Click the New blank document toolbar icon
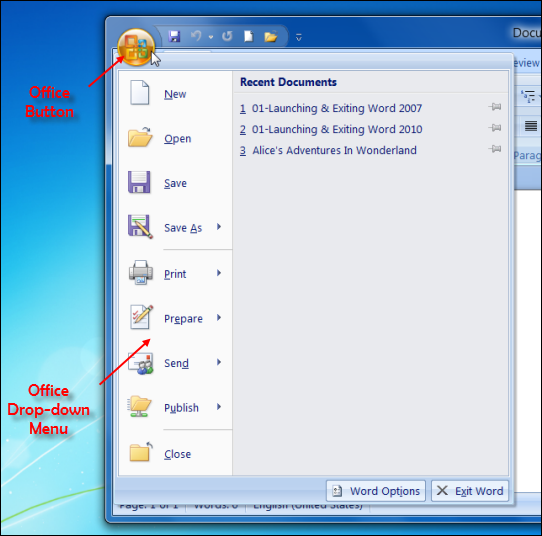Viewport: 542px width, 536px height. [x=249, y=36]
